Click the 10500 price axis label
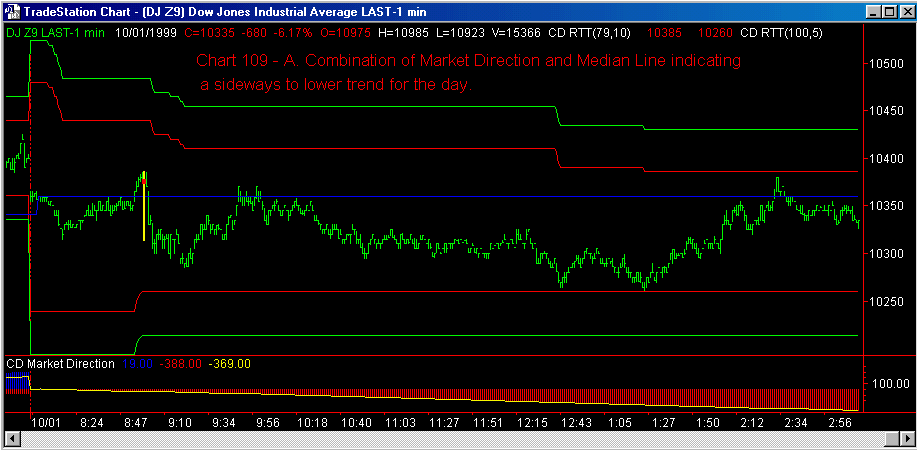The width and height of the screenshot is (917, 450). pyautogui.click(x=886, y=64)
